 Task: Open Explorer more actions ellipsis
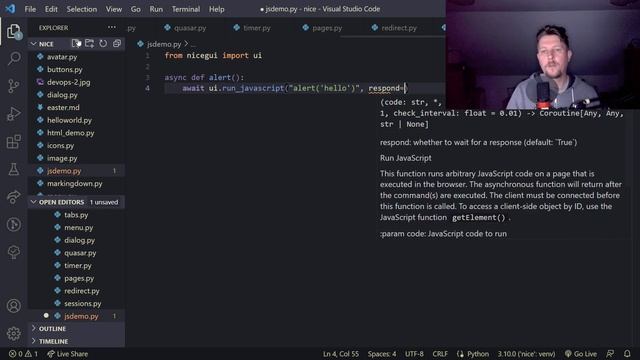112,27
